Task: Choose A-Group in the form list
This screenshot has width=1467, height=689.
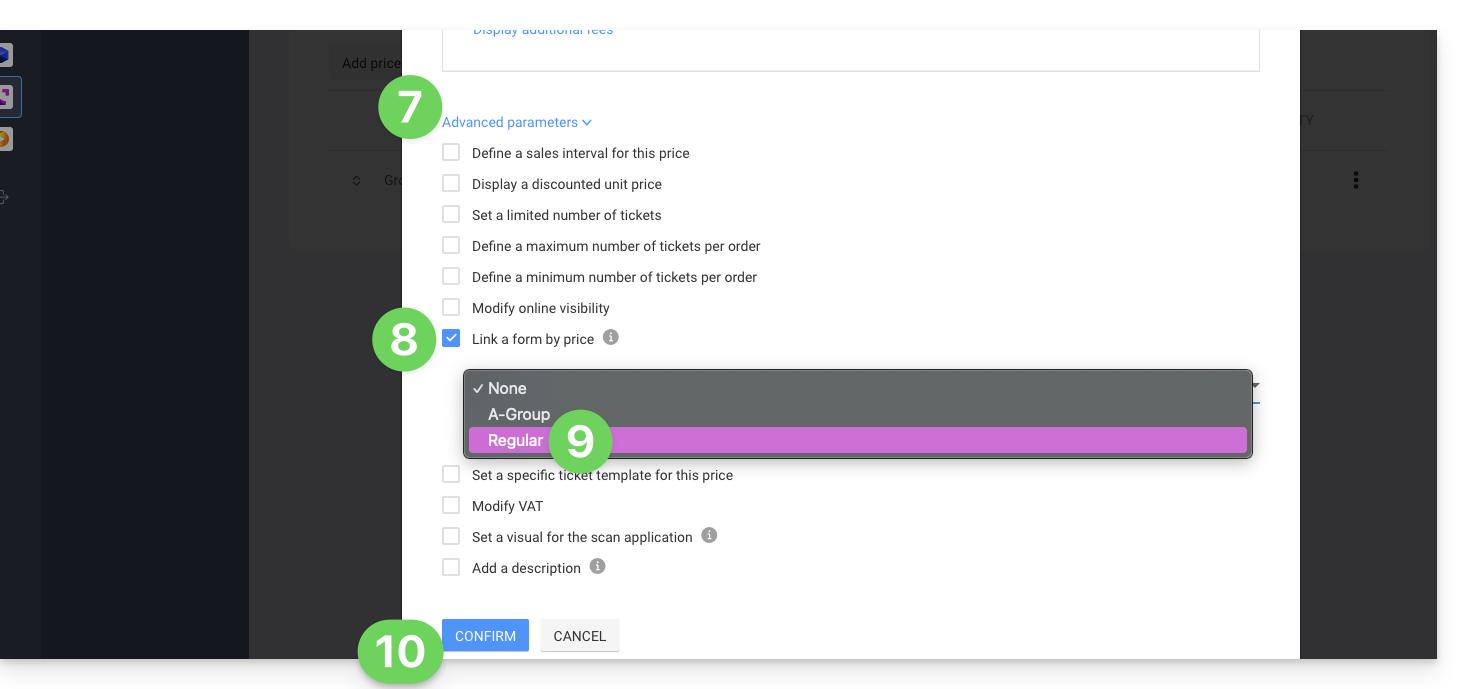Action: point(519,414)
